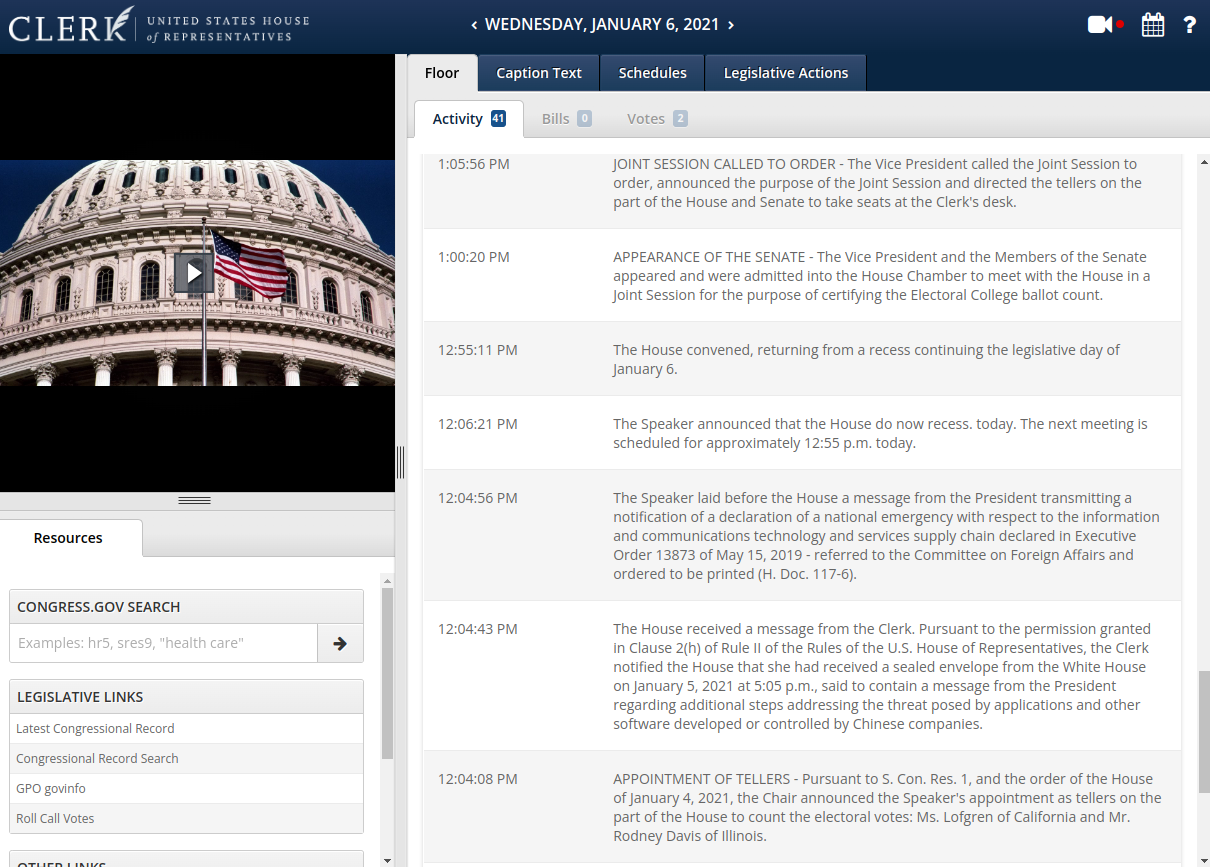This screenshot has height=867, width=1210.
Task: Open the Legislative Actions tab
Action: coord(786,73)
